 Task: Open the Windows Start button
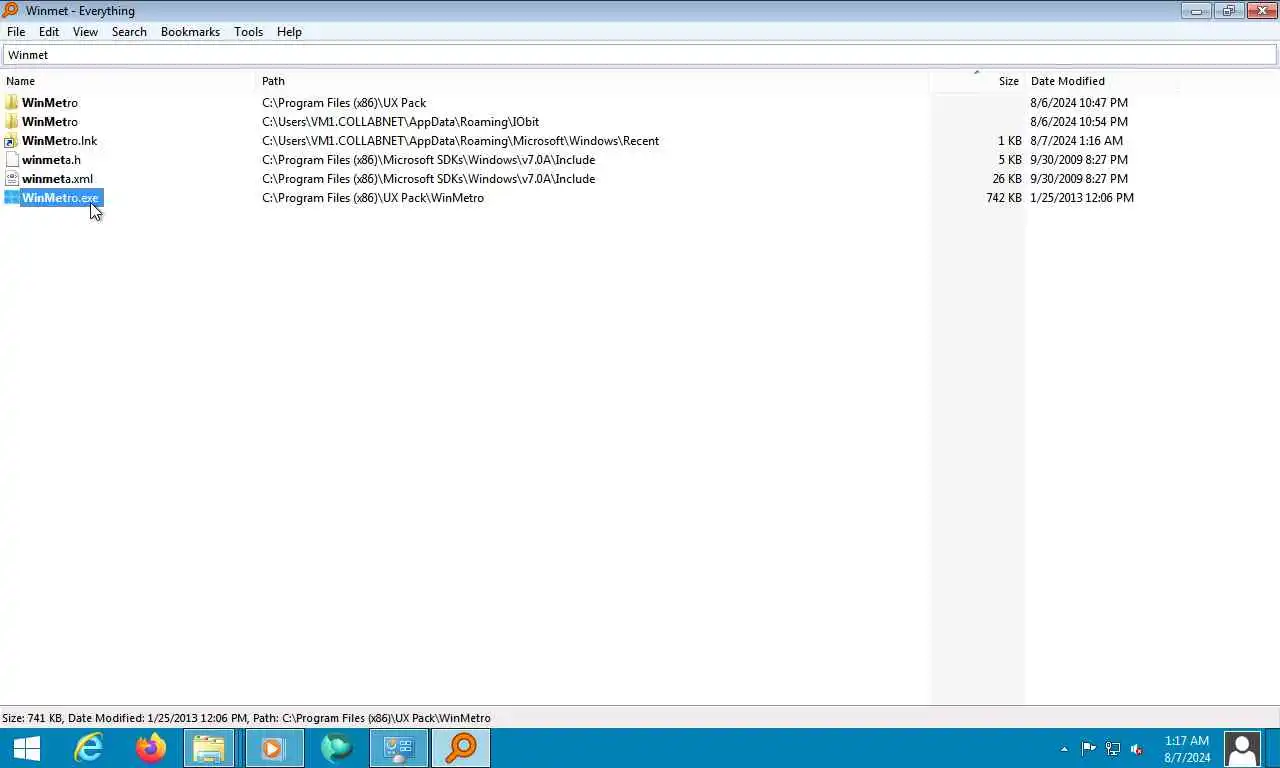point(27,748)
